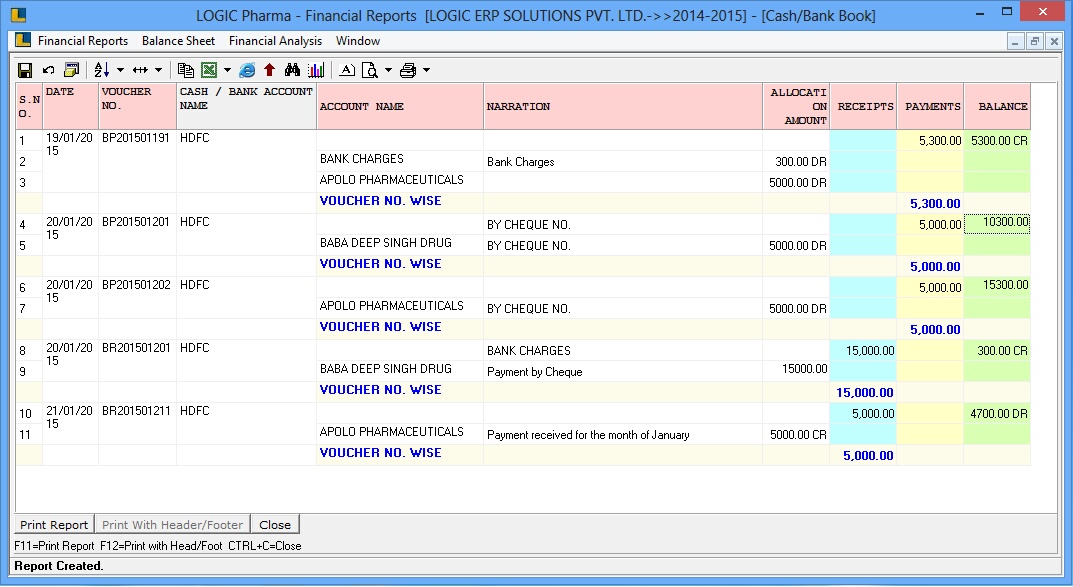The width and height of the screenshot is (1073, 587).
Task: Click the Print Report button
Action: tap(54, 525)
